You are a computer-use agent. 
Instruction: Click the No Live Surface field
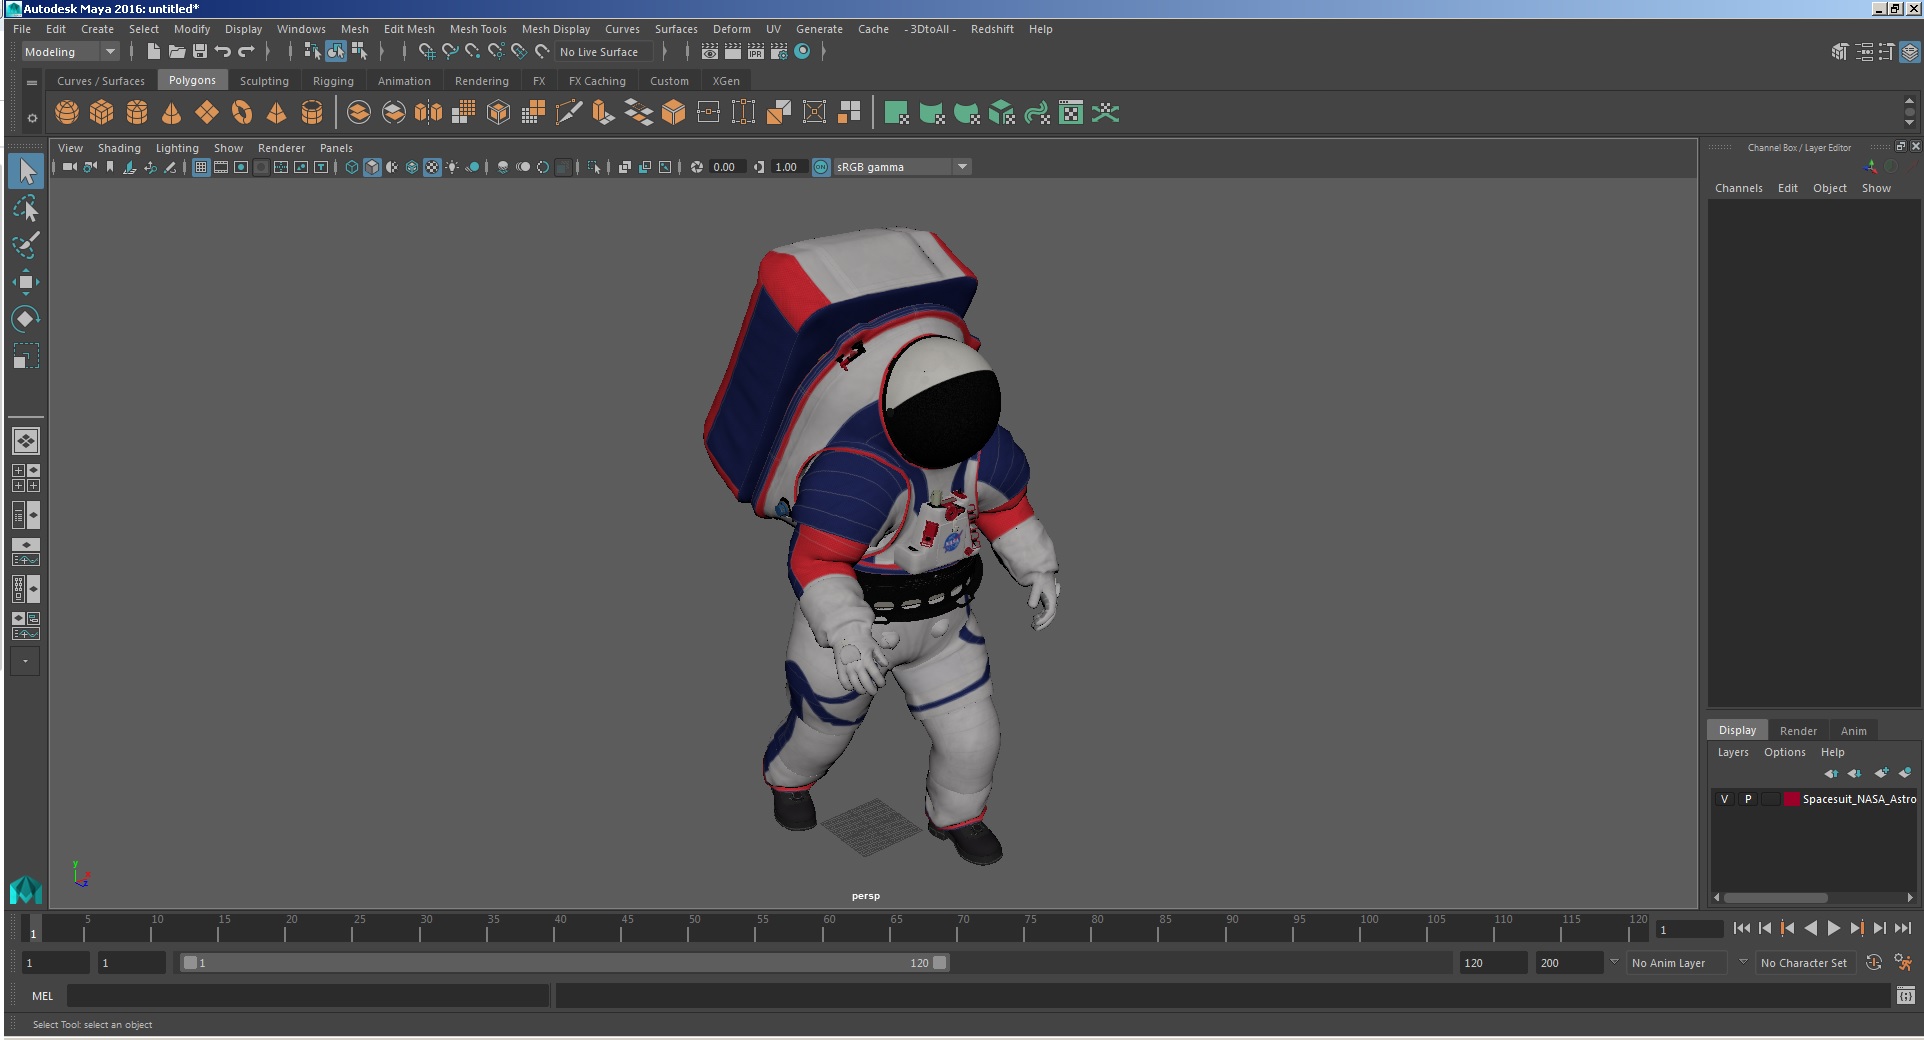point(604,52)
